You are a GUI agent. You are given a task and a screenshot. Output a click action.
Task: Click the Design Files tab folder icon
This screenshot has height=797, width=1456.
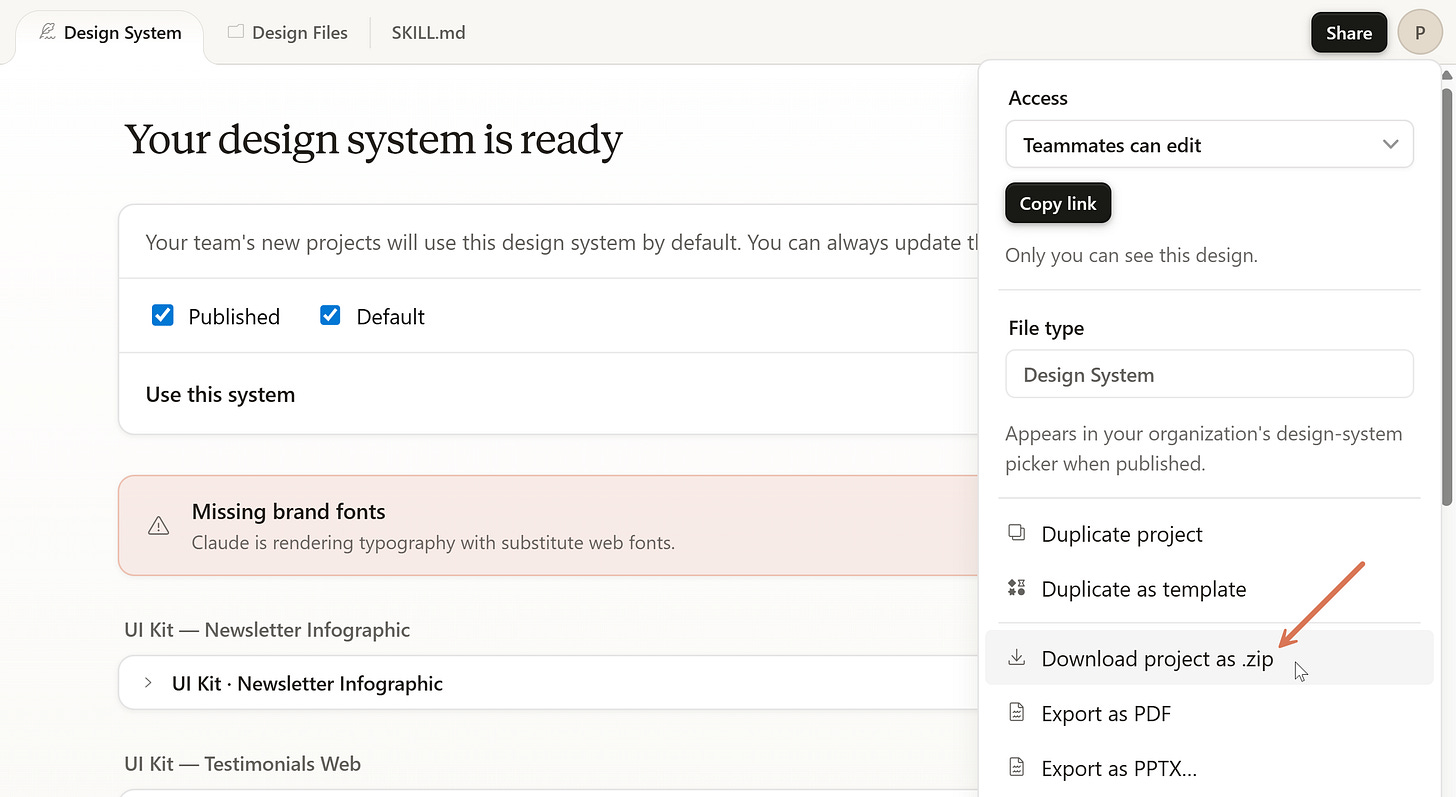point(236,32)
